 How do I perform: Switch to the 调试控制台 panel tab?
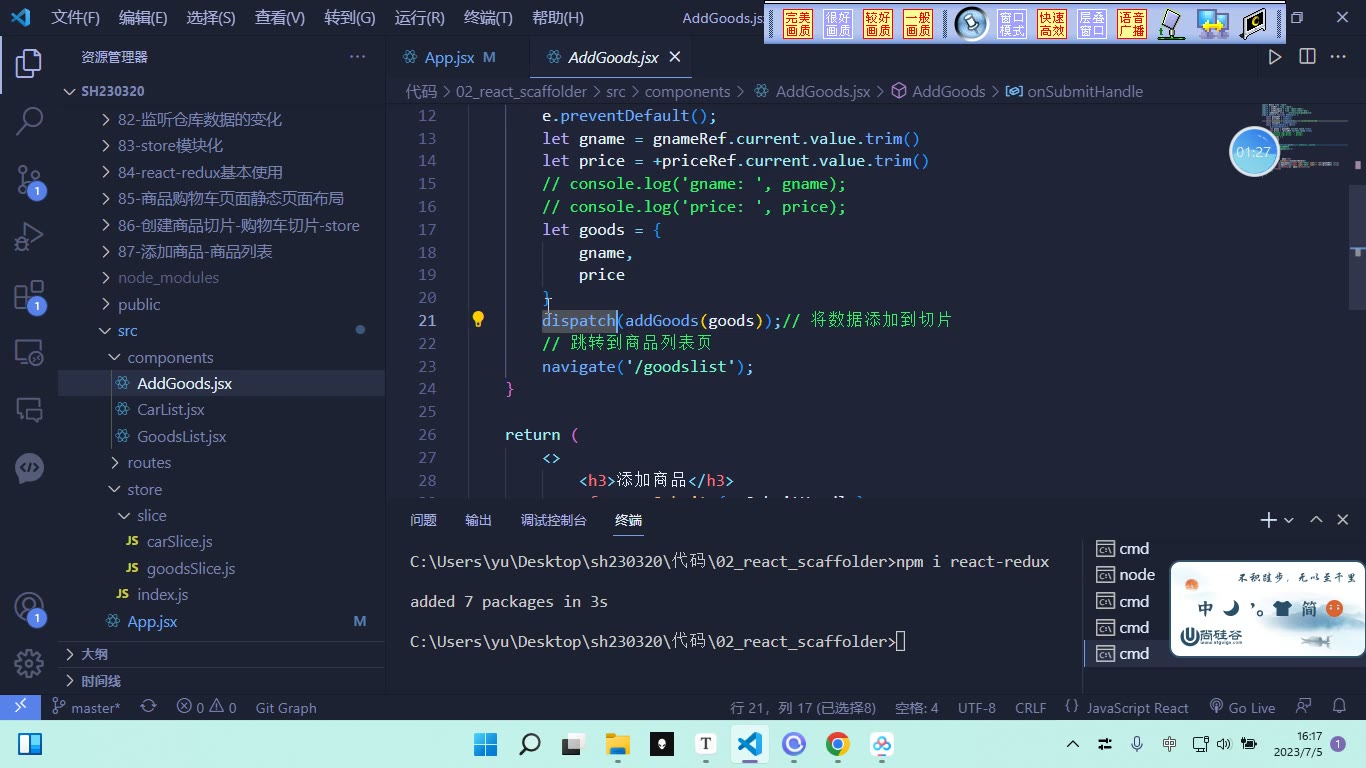(x=553, y=520)
